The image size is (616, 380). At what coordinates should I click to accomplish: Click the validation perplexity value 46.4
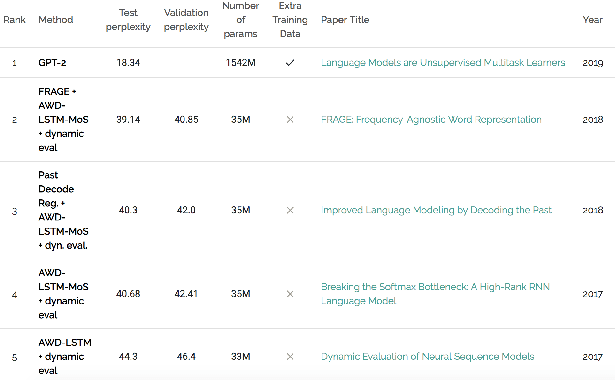pyautogui.click(x=186, y=357)
